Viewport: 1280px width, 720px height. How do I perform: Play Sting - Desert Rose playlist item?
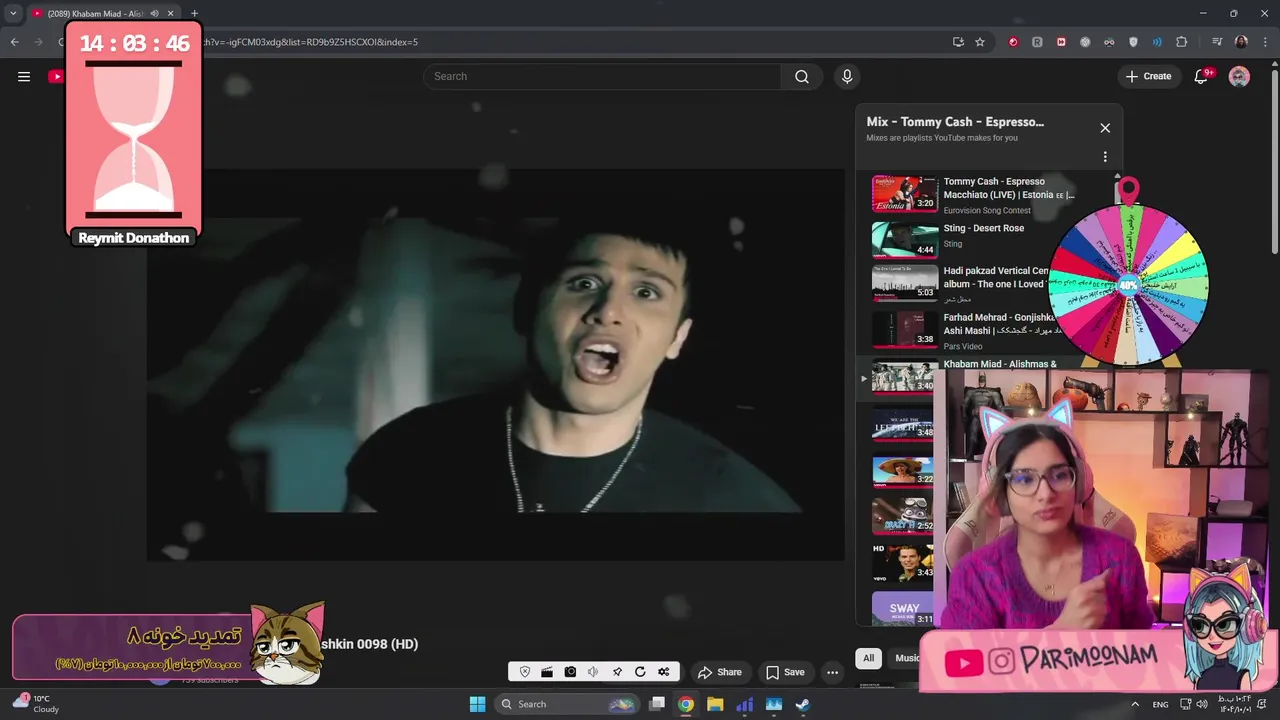960,239
